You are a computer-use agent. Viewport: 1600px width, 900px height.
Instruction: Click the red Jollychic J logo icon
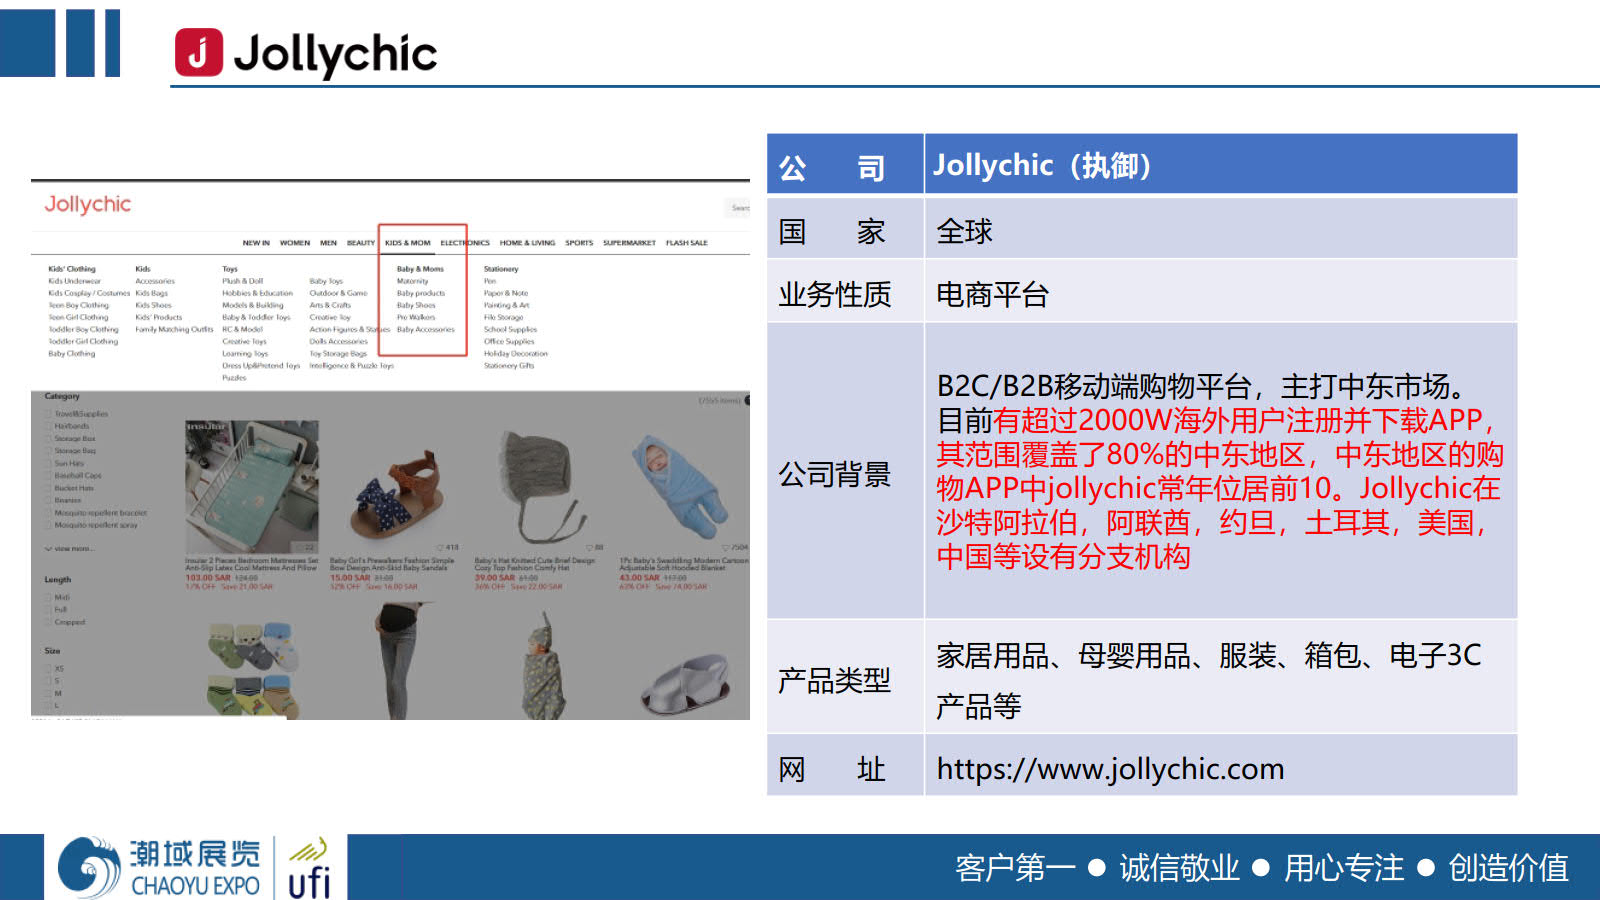point(198,52)
